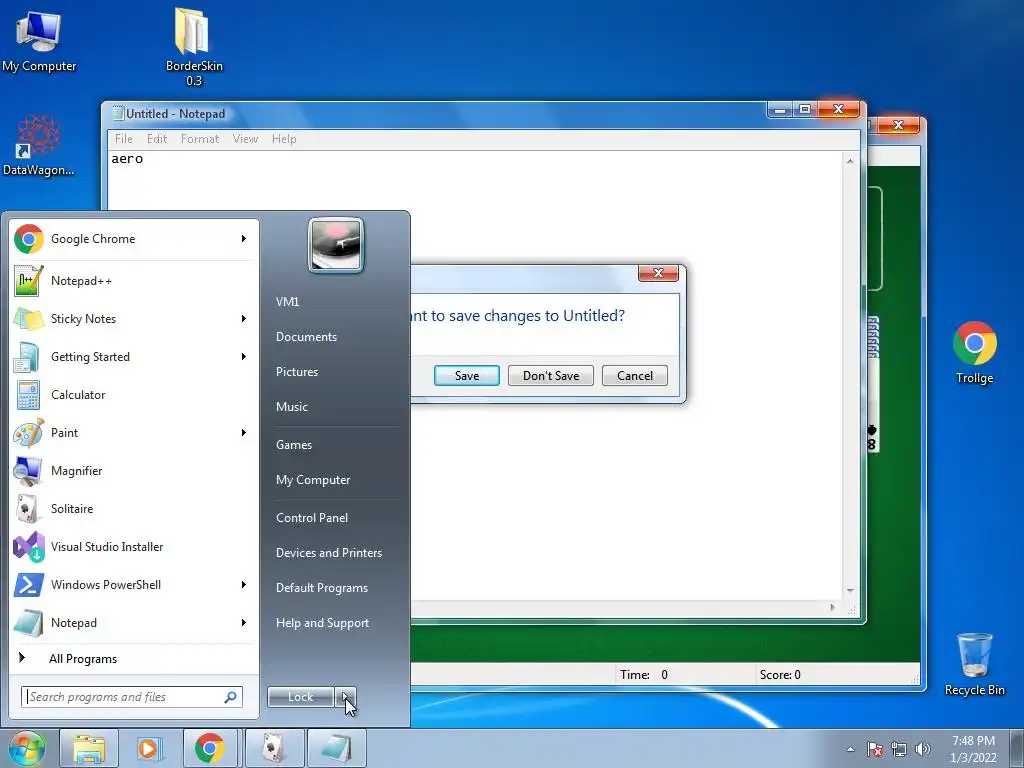
Task: Switch to Chrome in the taskbar
Action: 210,748
